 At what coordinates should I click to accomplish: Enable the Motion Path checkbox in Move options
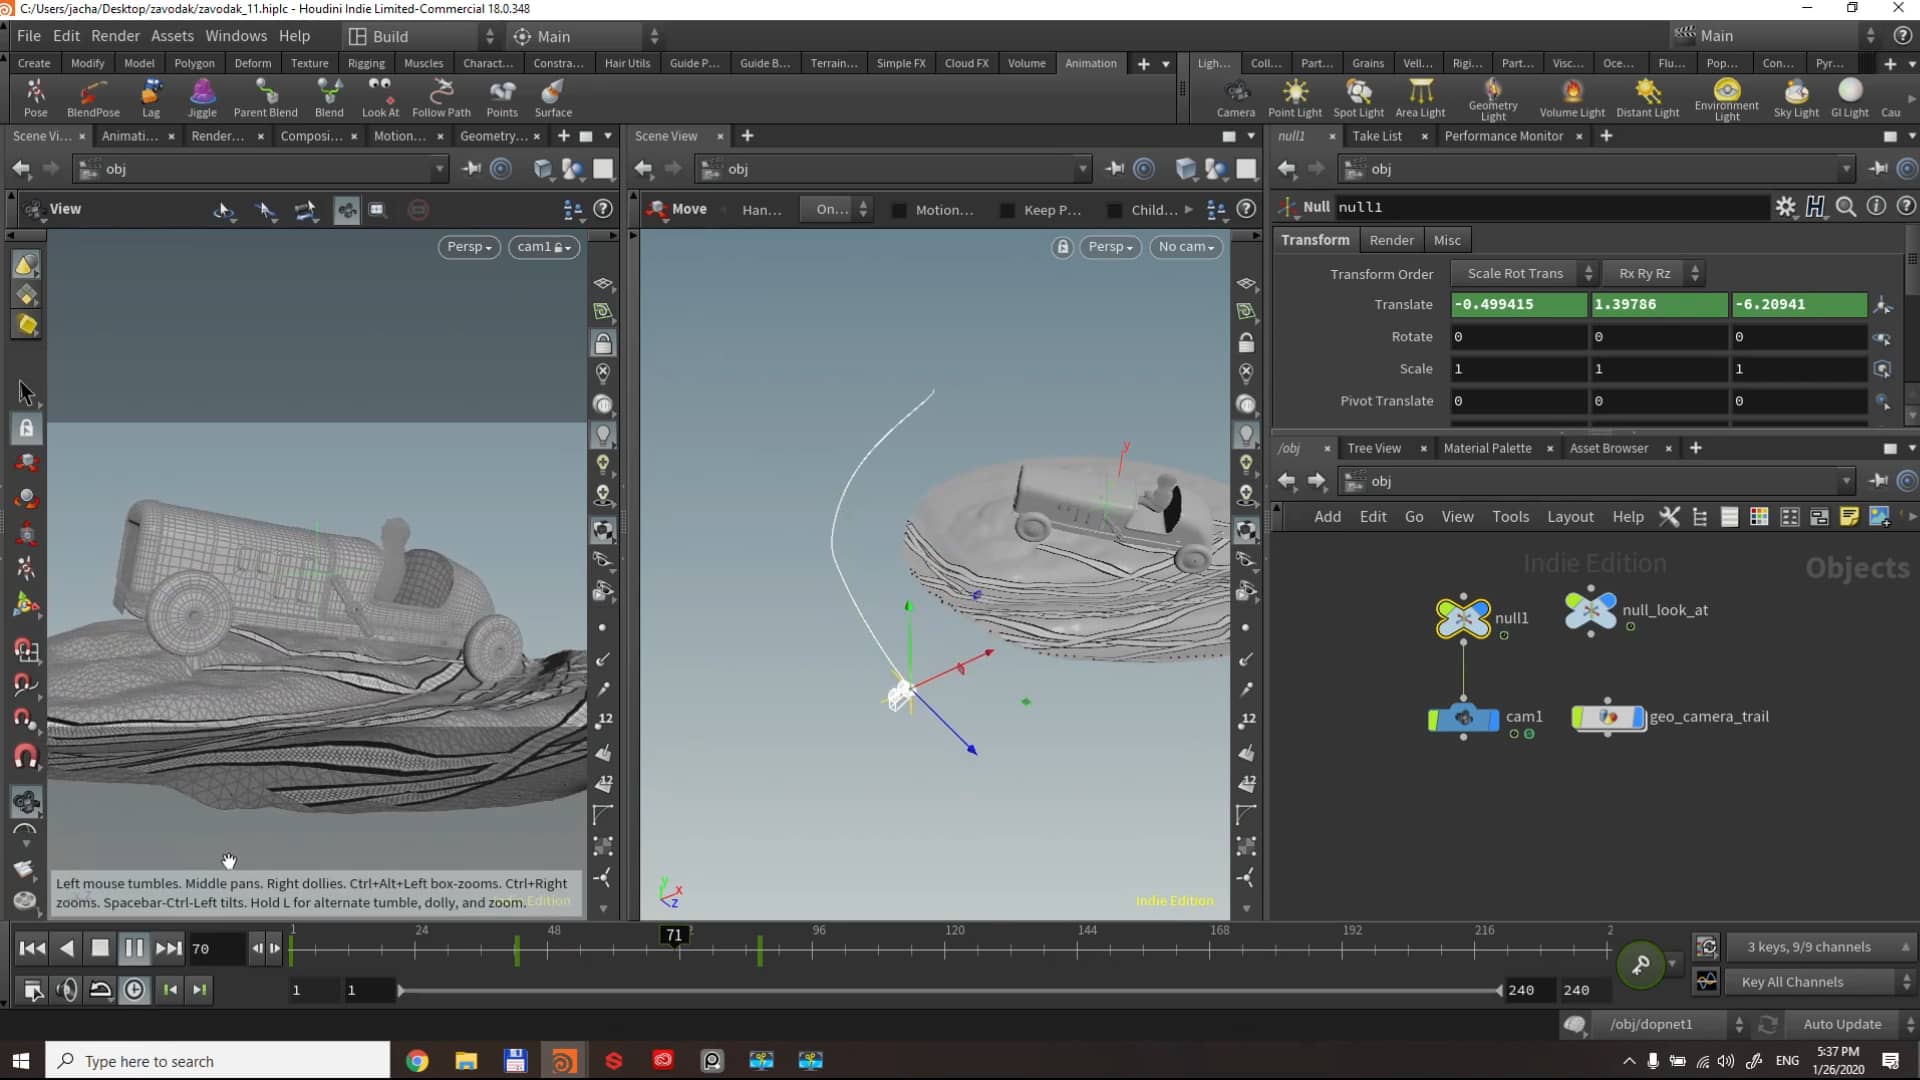click(898, 210)
